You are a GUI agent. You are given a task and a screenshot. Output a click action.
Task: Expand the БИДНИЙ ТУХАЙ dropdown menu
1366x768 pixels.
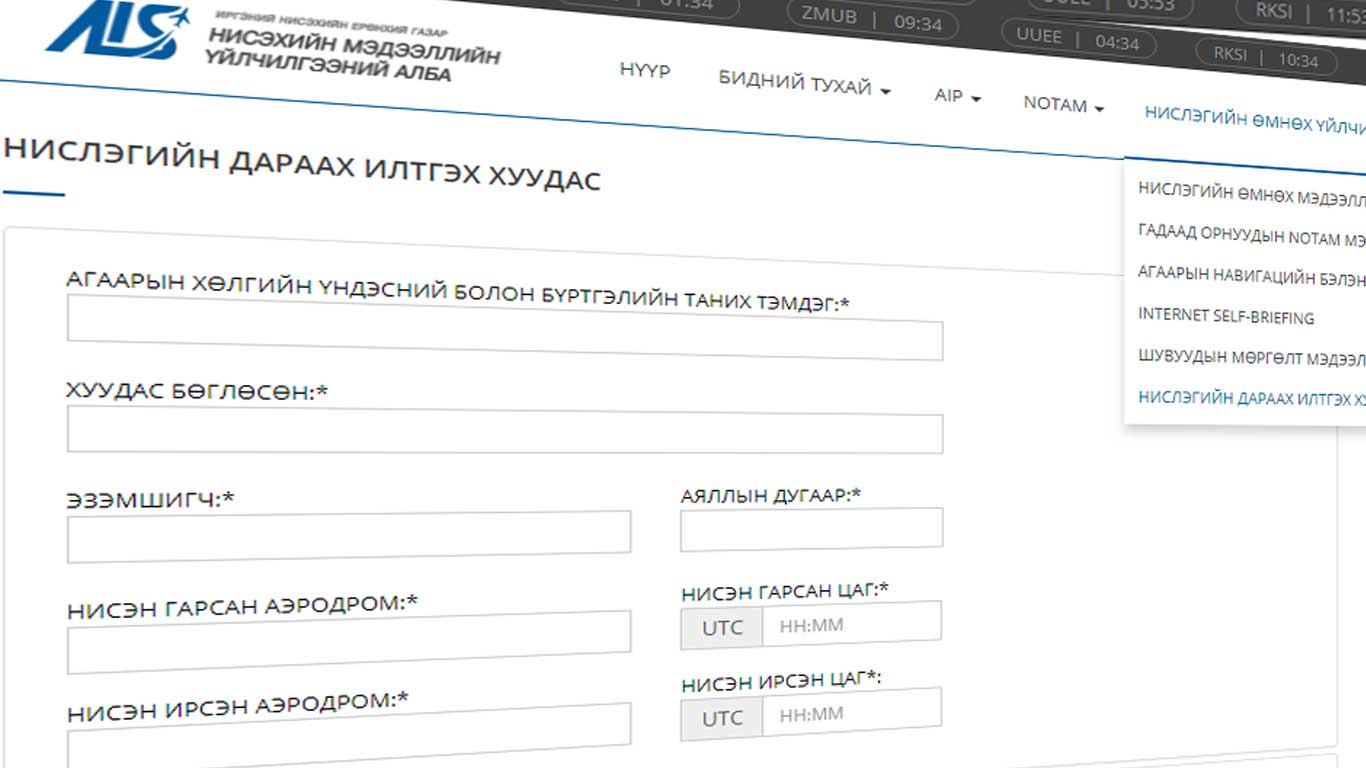coord(804,84)
